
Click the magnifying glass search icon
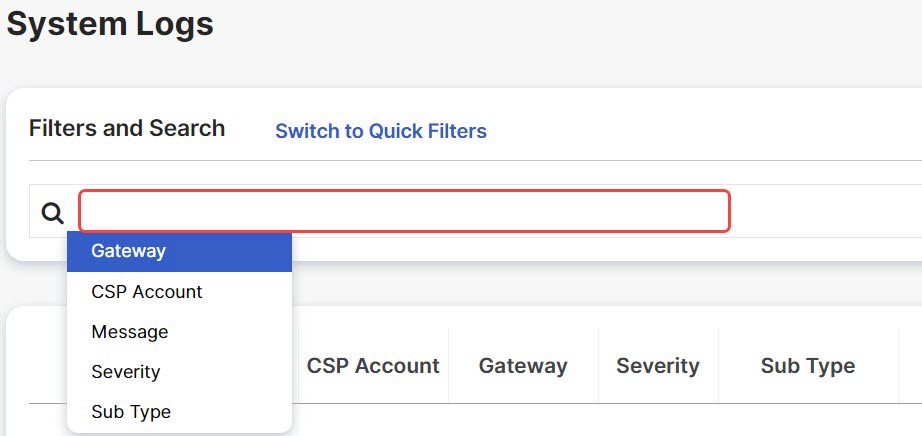click(x=52, y=212)
